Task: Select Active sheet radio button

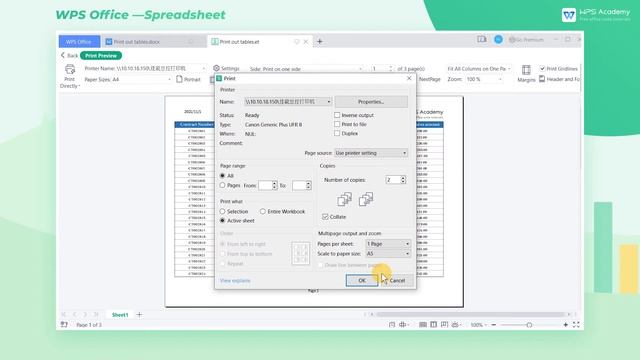Action: 222,220
